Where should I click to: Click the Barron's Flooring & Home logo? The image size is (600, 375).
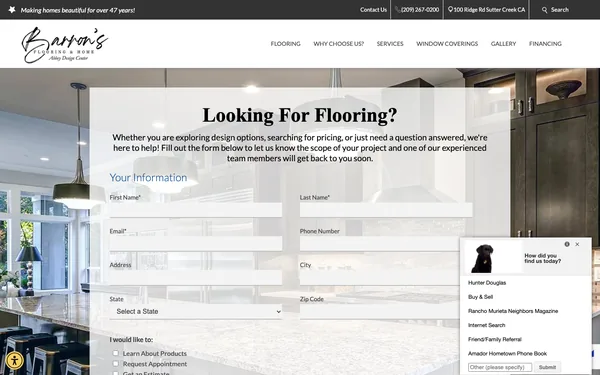click(65, 45)
